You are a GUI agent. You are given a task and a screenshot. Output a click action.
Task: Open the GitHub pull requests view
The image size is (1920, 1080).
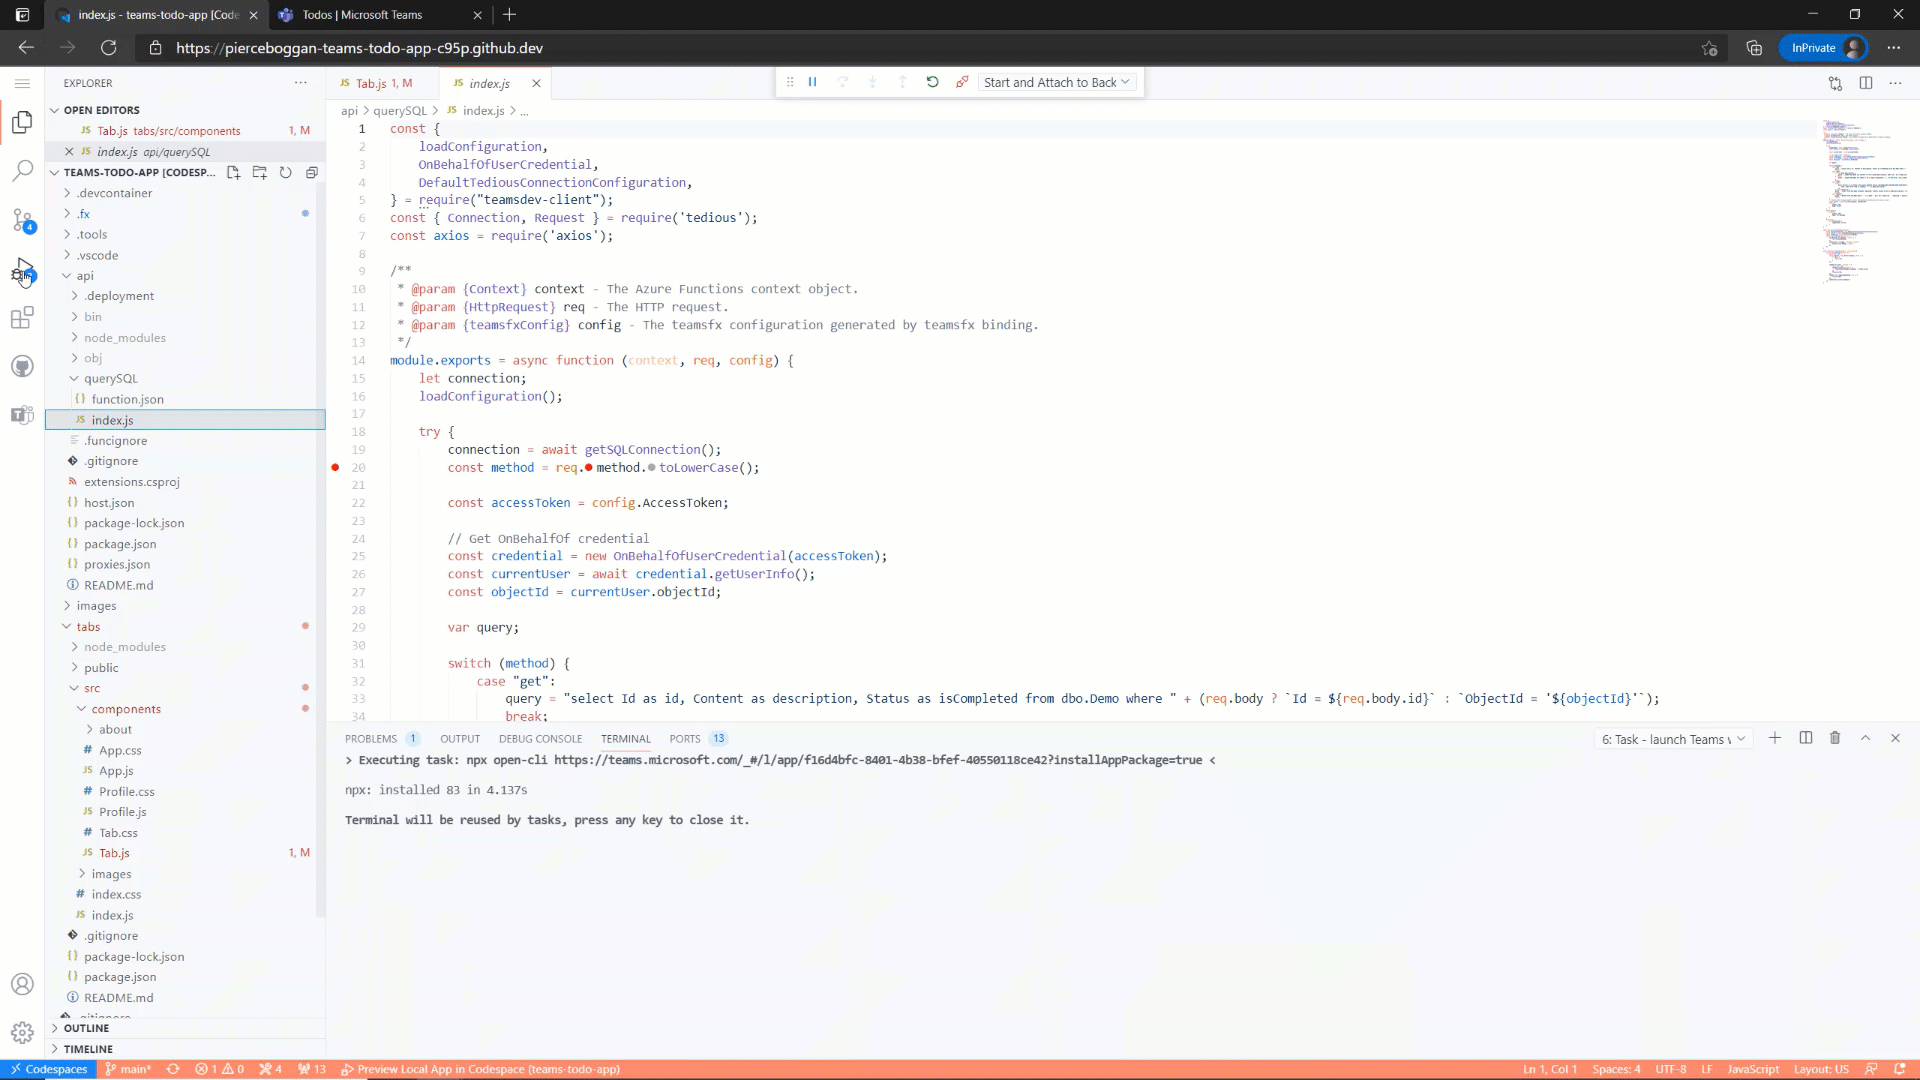tap(23, 366)
